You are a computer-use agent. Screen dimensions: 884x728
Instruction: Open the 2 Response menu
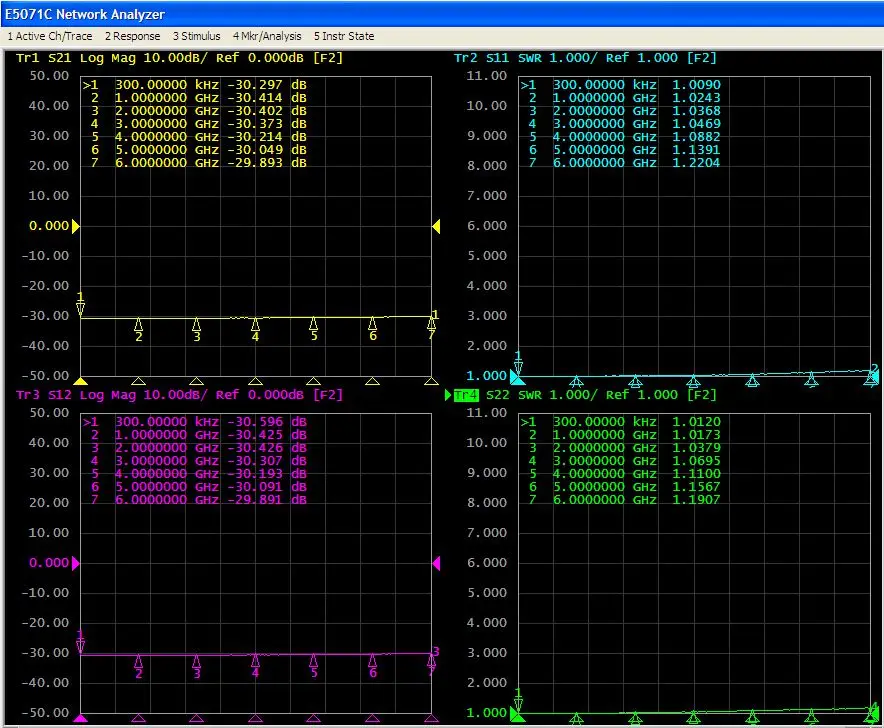(132, 36)
